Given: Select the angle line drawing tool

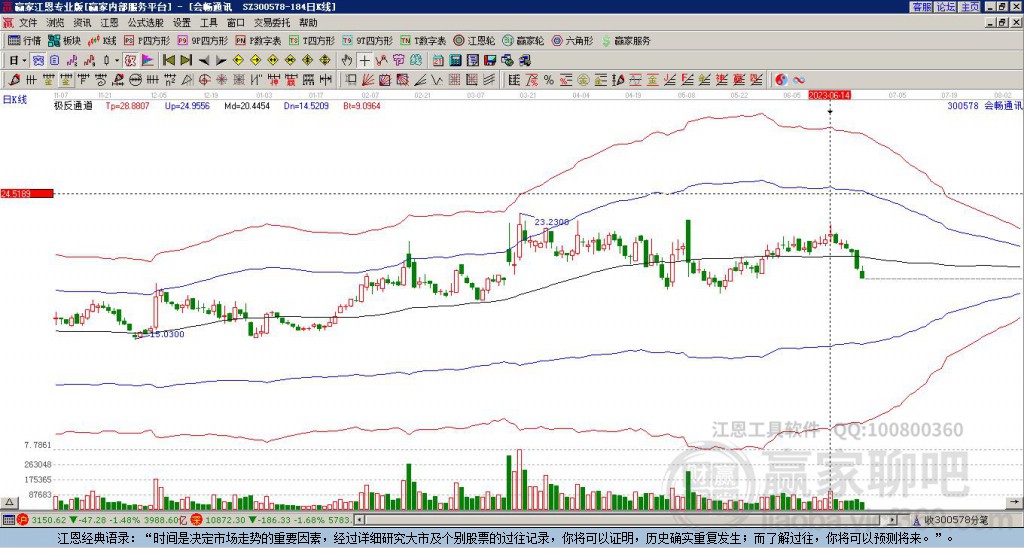Looking at the screenshot, I should (419, 80).
